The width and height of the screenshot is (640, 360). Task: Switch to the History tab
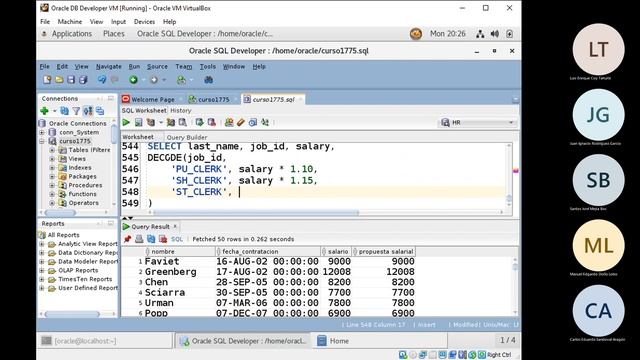click(x=180, y=111)
